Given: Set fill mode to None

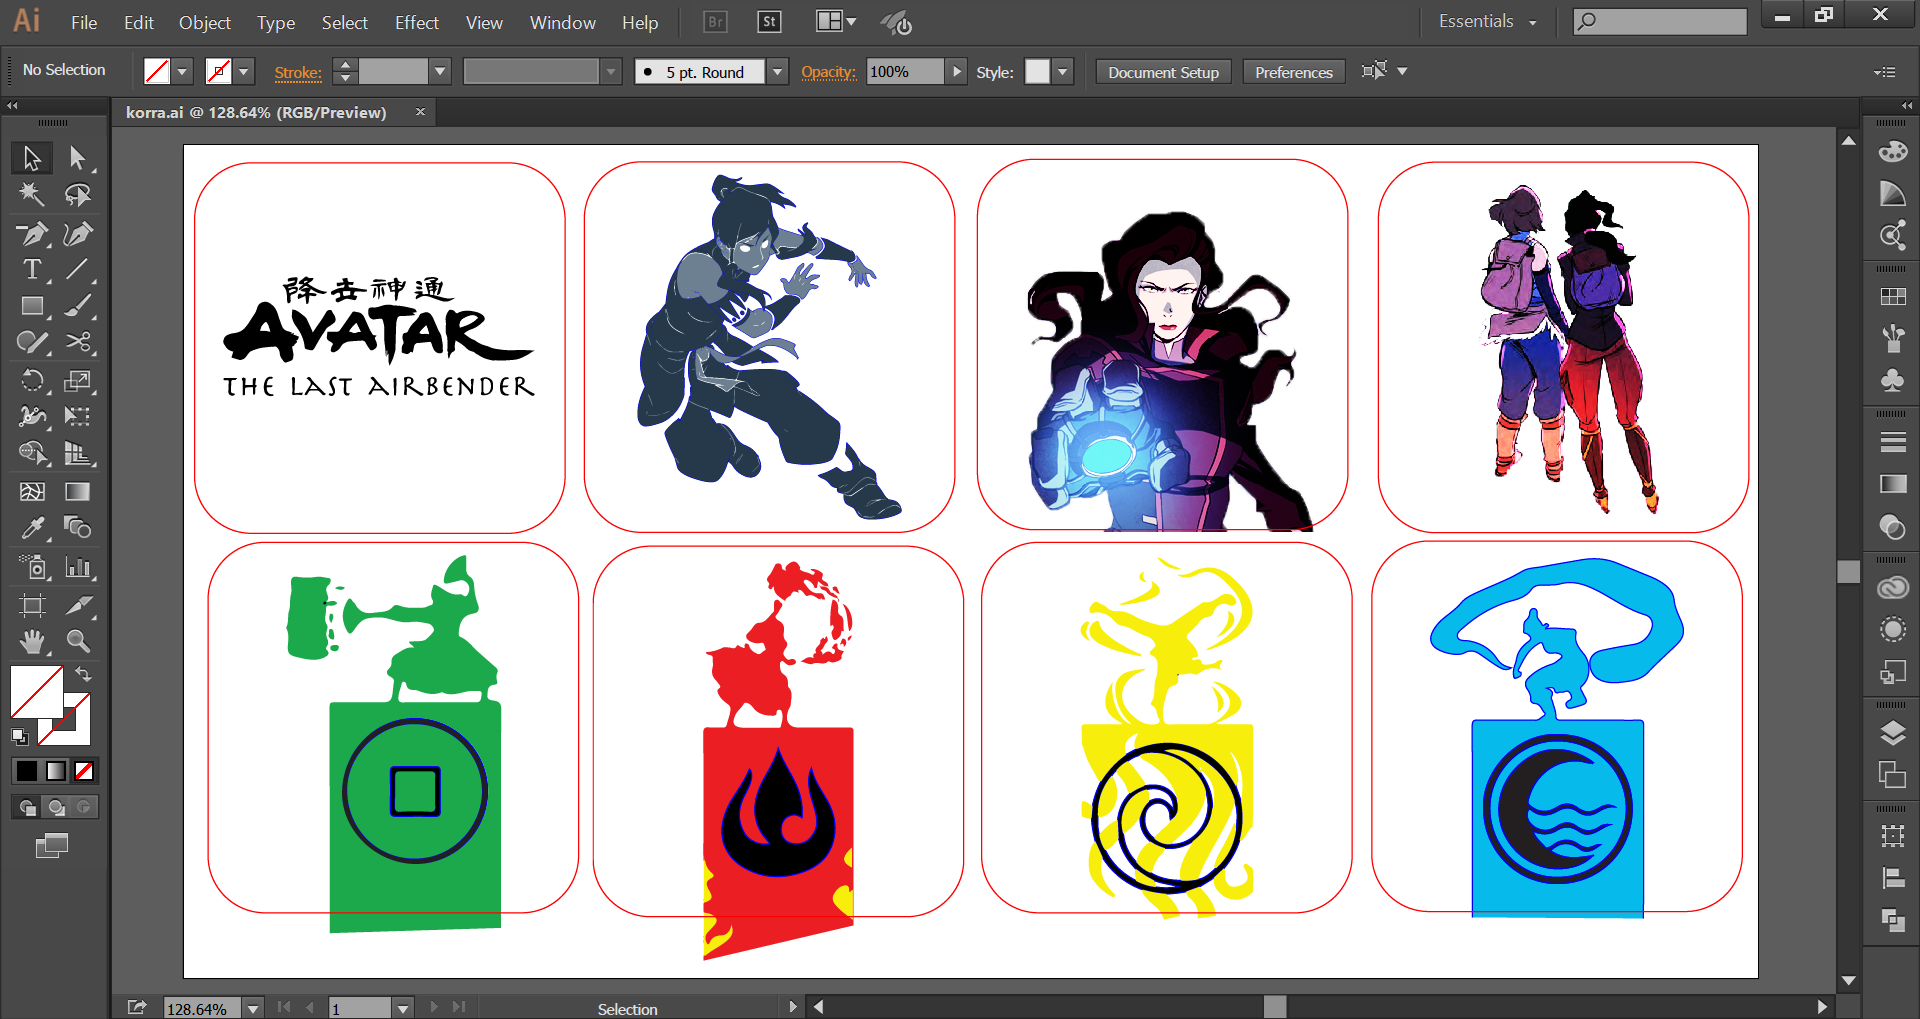Looking at the screenshot, I should click(85, 771).
